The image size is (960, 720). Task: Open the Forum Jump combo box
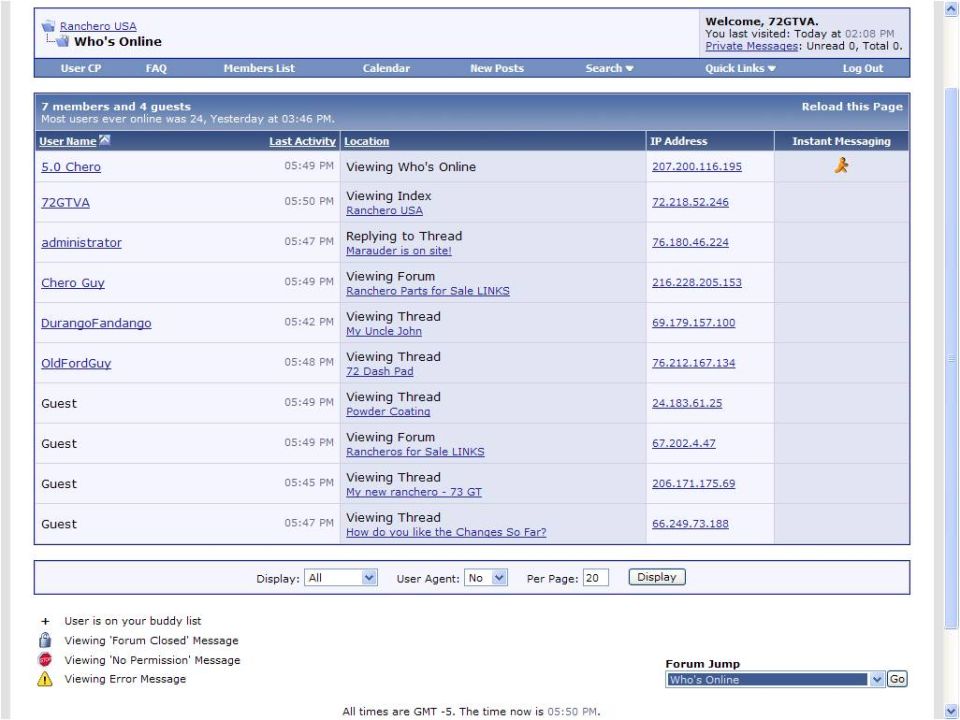pyautogui.click(x=775, y=679)
